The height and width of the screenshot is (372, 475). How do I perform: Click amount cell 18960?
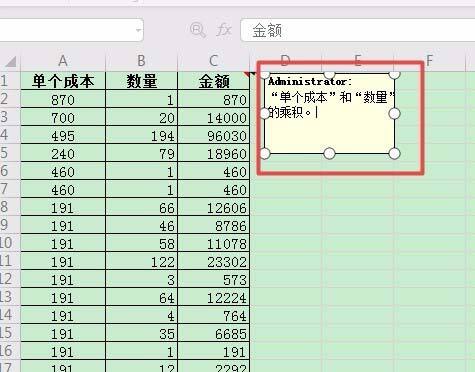tap(214, 153)
